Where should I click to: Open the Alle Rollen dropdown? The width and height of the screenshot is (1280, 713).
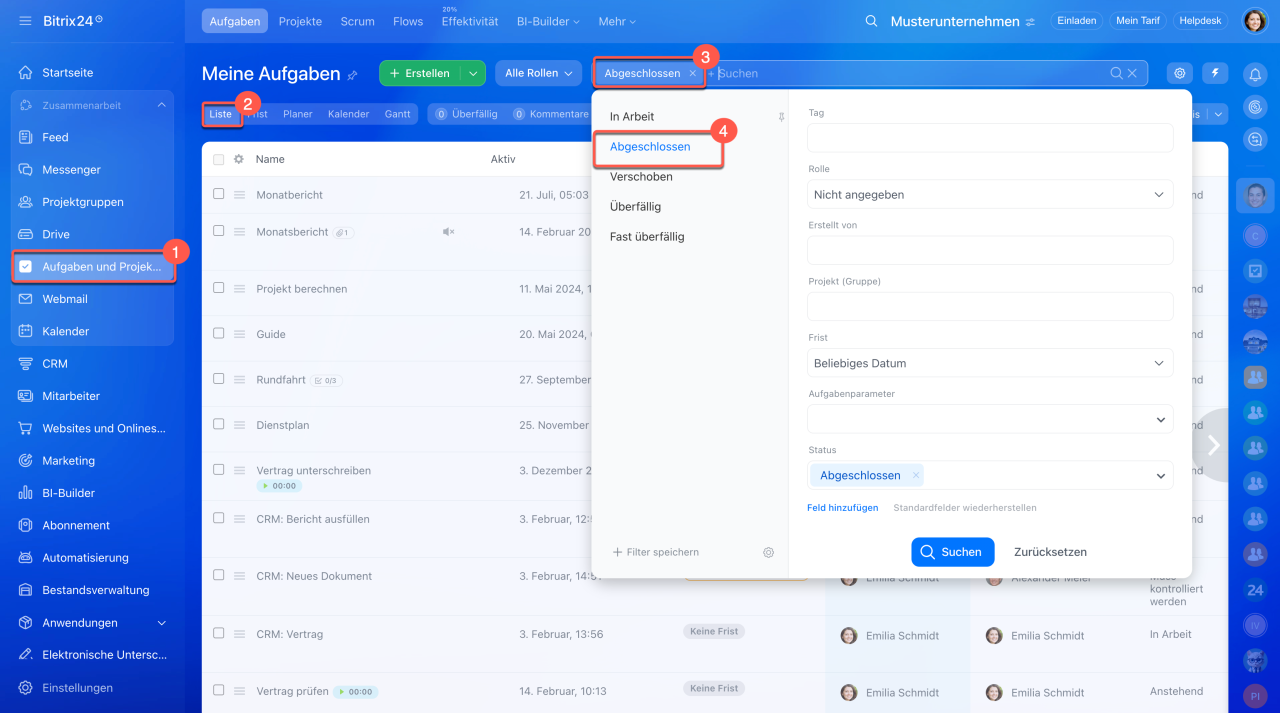coord(539,73)
